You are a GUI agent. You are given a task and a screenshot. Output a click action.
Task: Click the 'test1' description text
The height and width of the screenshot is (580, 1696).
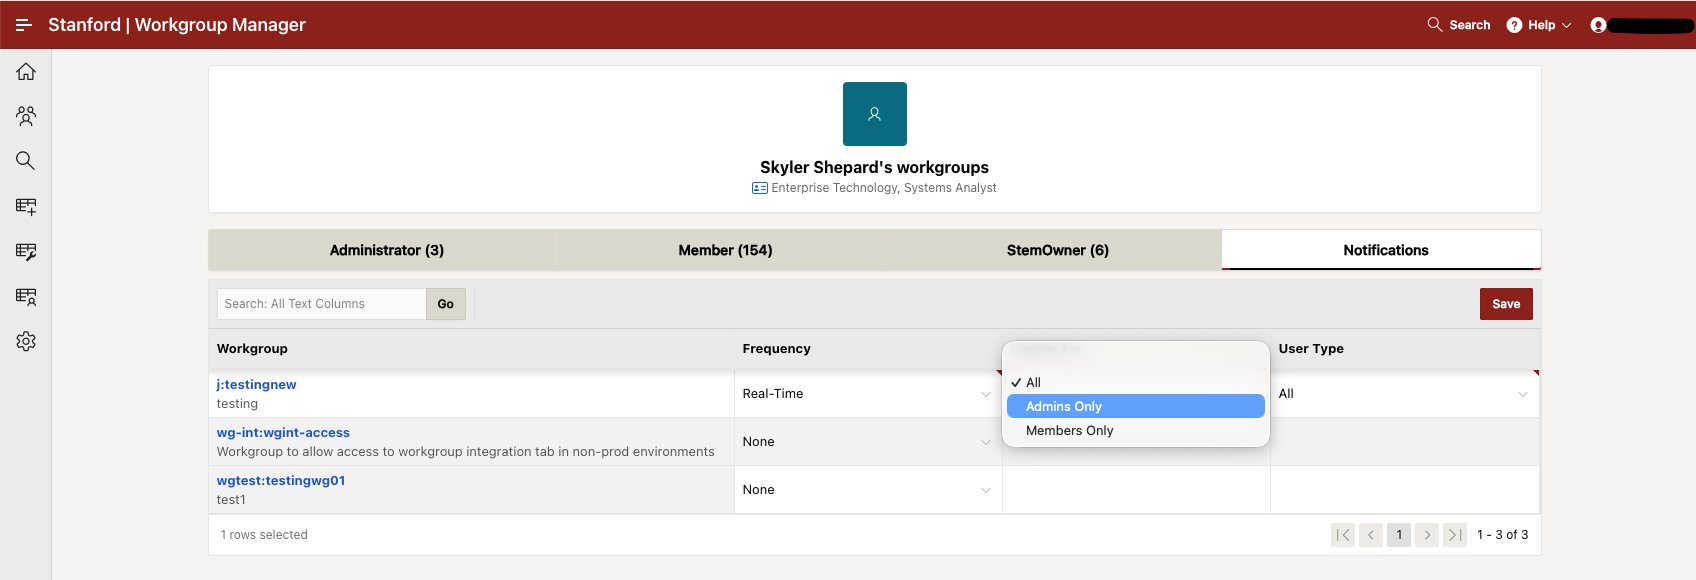pos(231,500)
